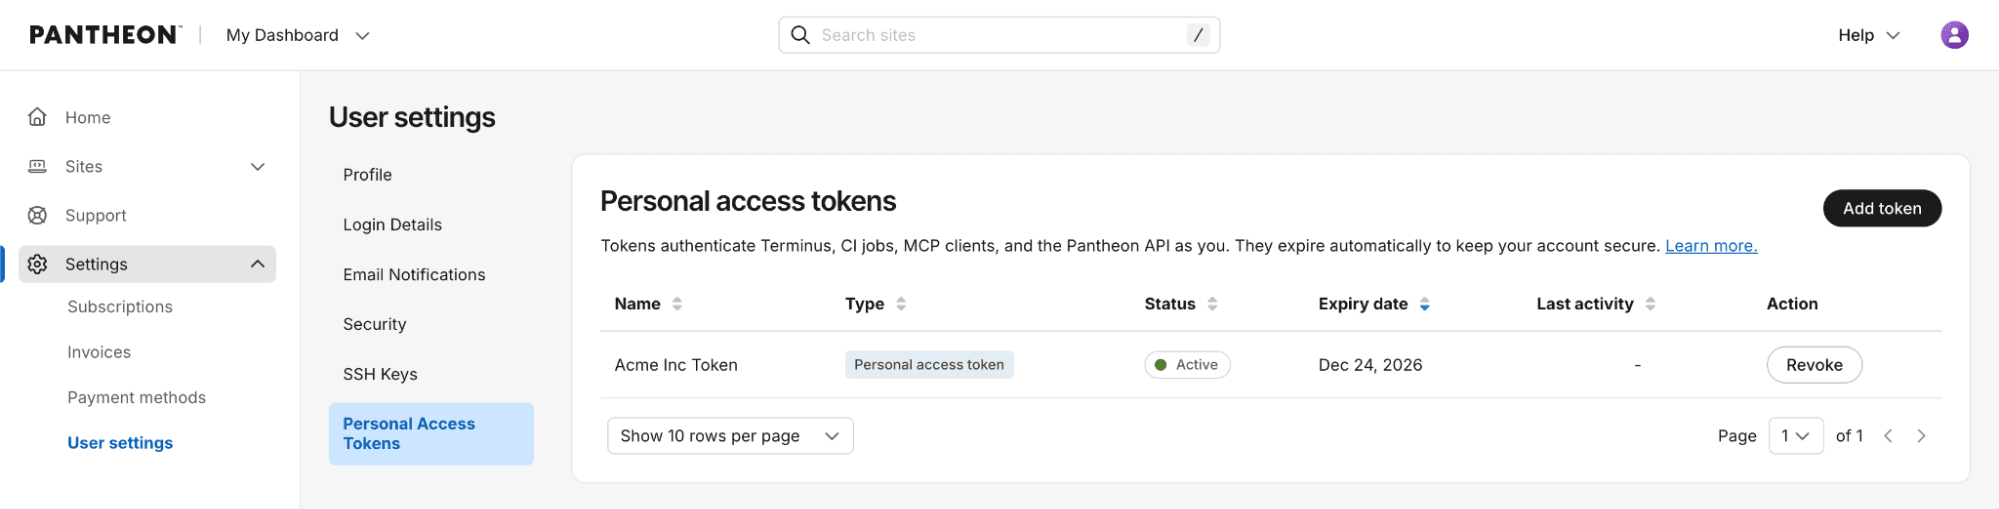Select the Personal Access Tokens tab
This screenshot has height=509, width=1999.
431,434
